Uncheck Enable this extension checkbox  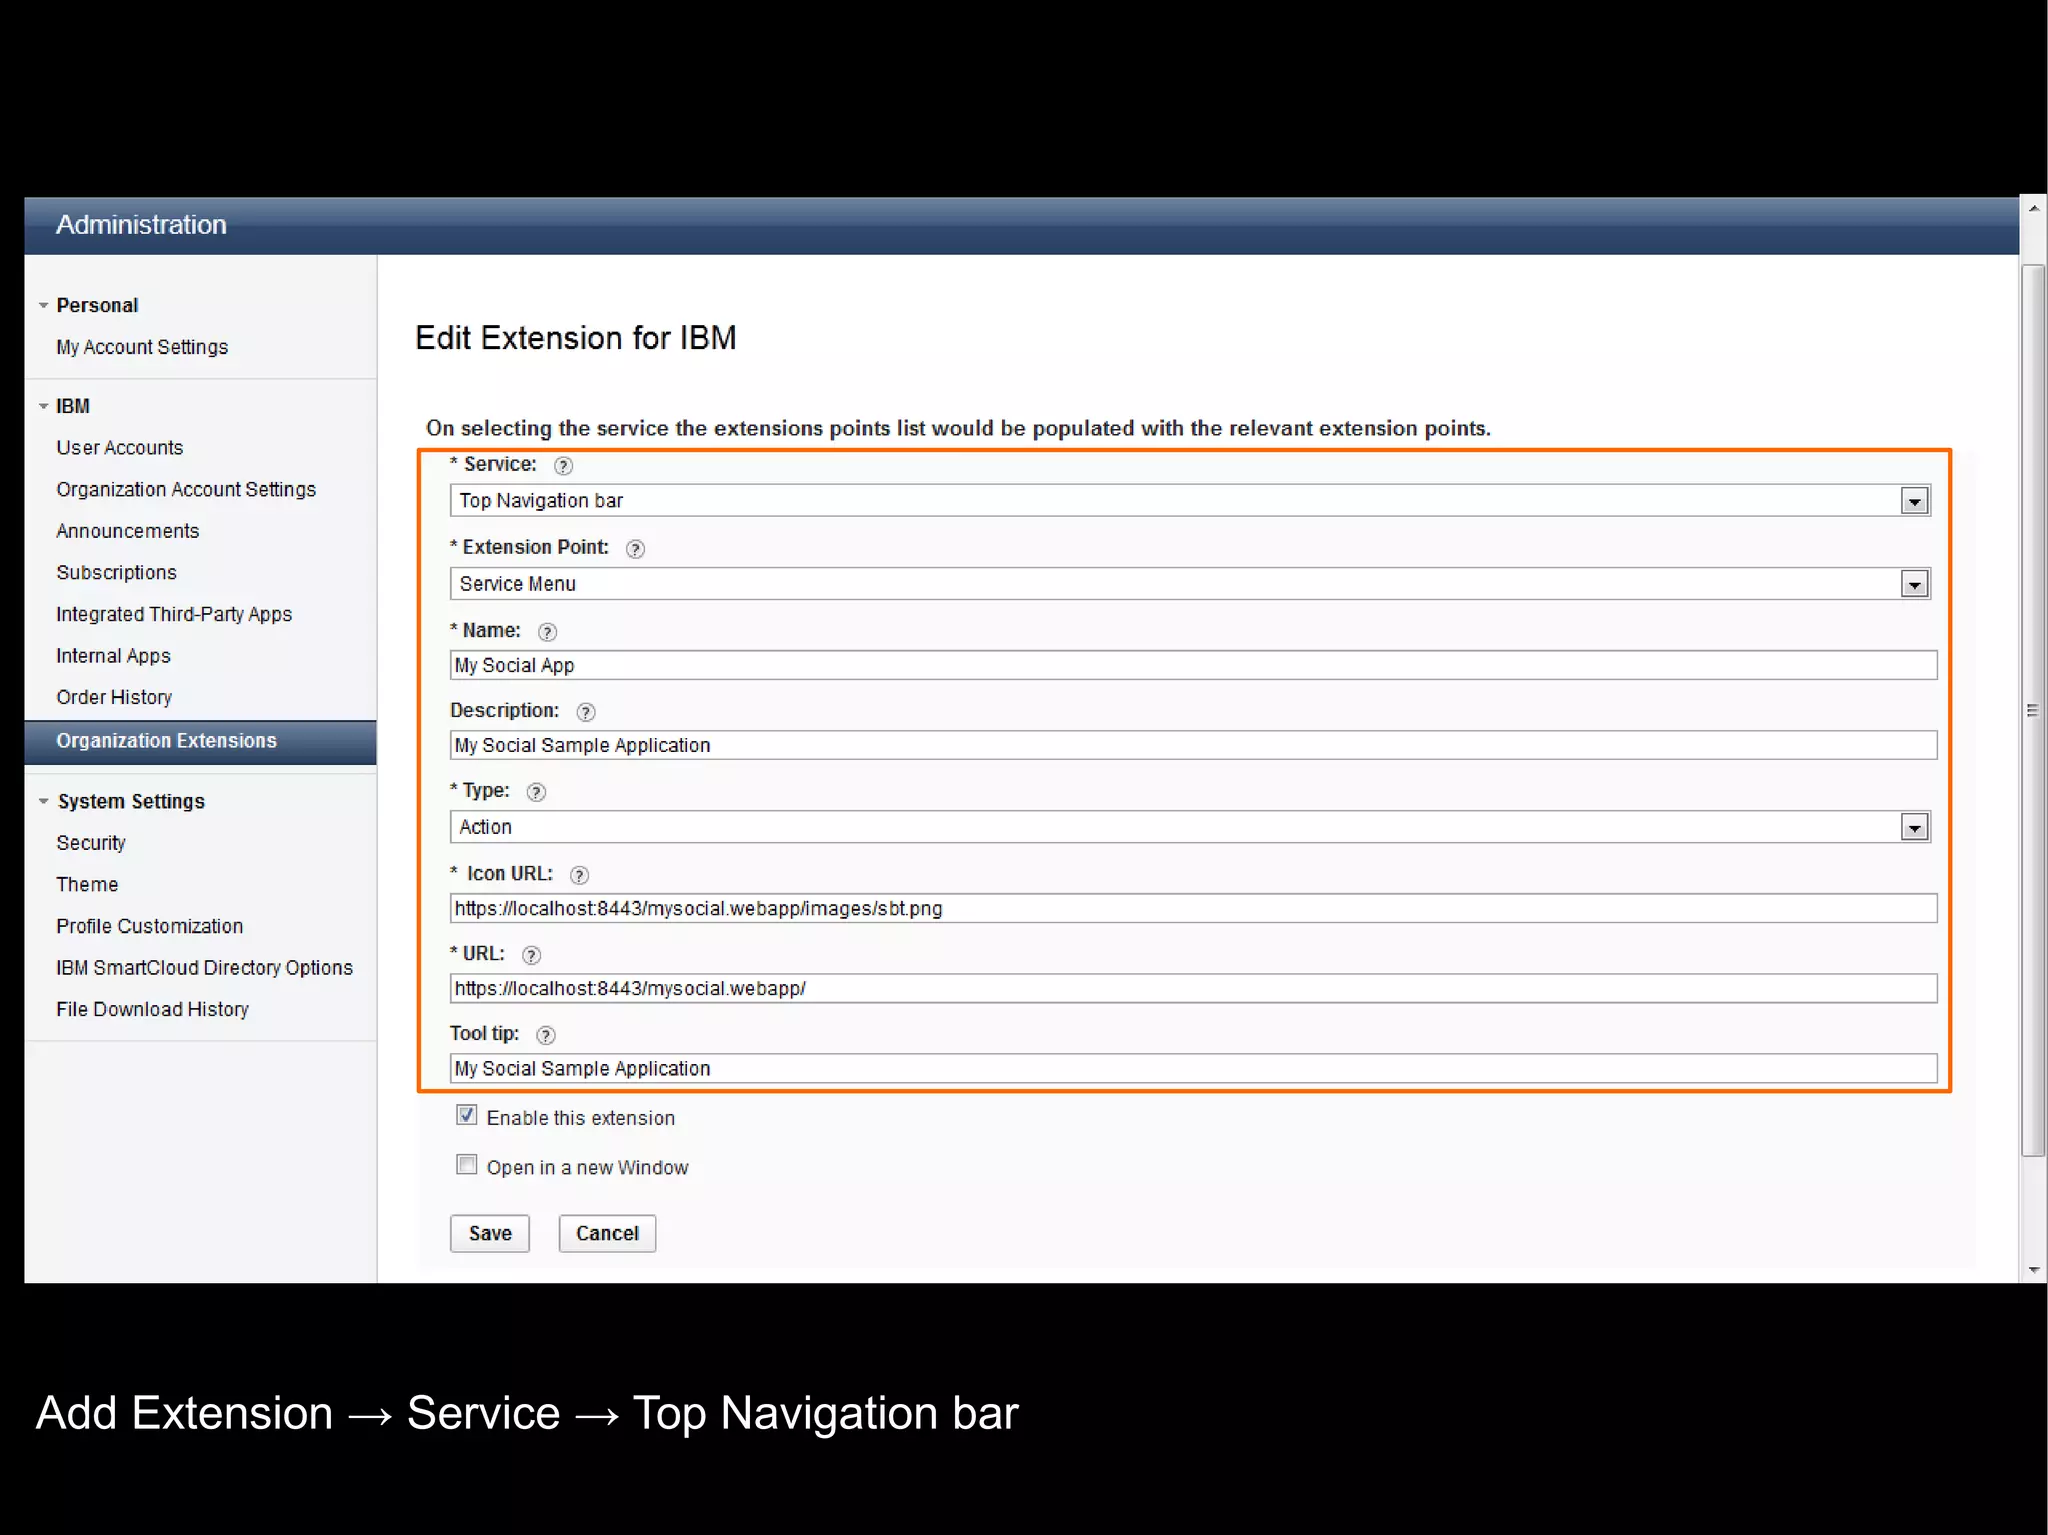(x=467, y=1115)
